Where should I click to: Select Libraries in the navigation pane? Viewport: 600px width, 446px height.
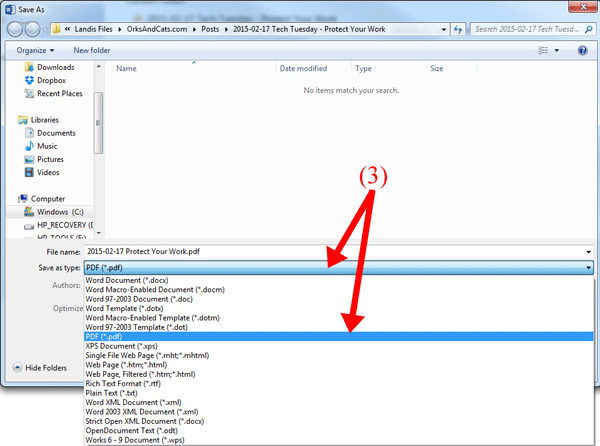click(x=39, y=120)
